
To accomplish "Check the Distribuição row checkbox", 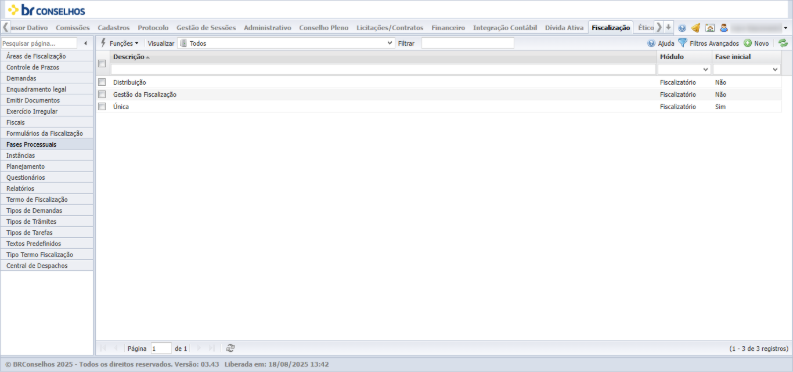I will pos(102,82).
